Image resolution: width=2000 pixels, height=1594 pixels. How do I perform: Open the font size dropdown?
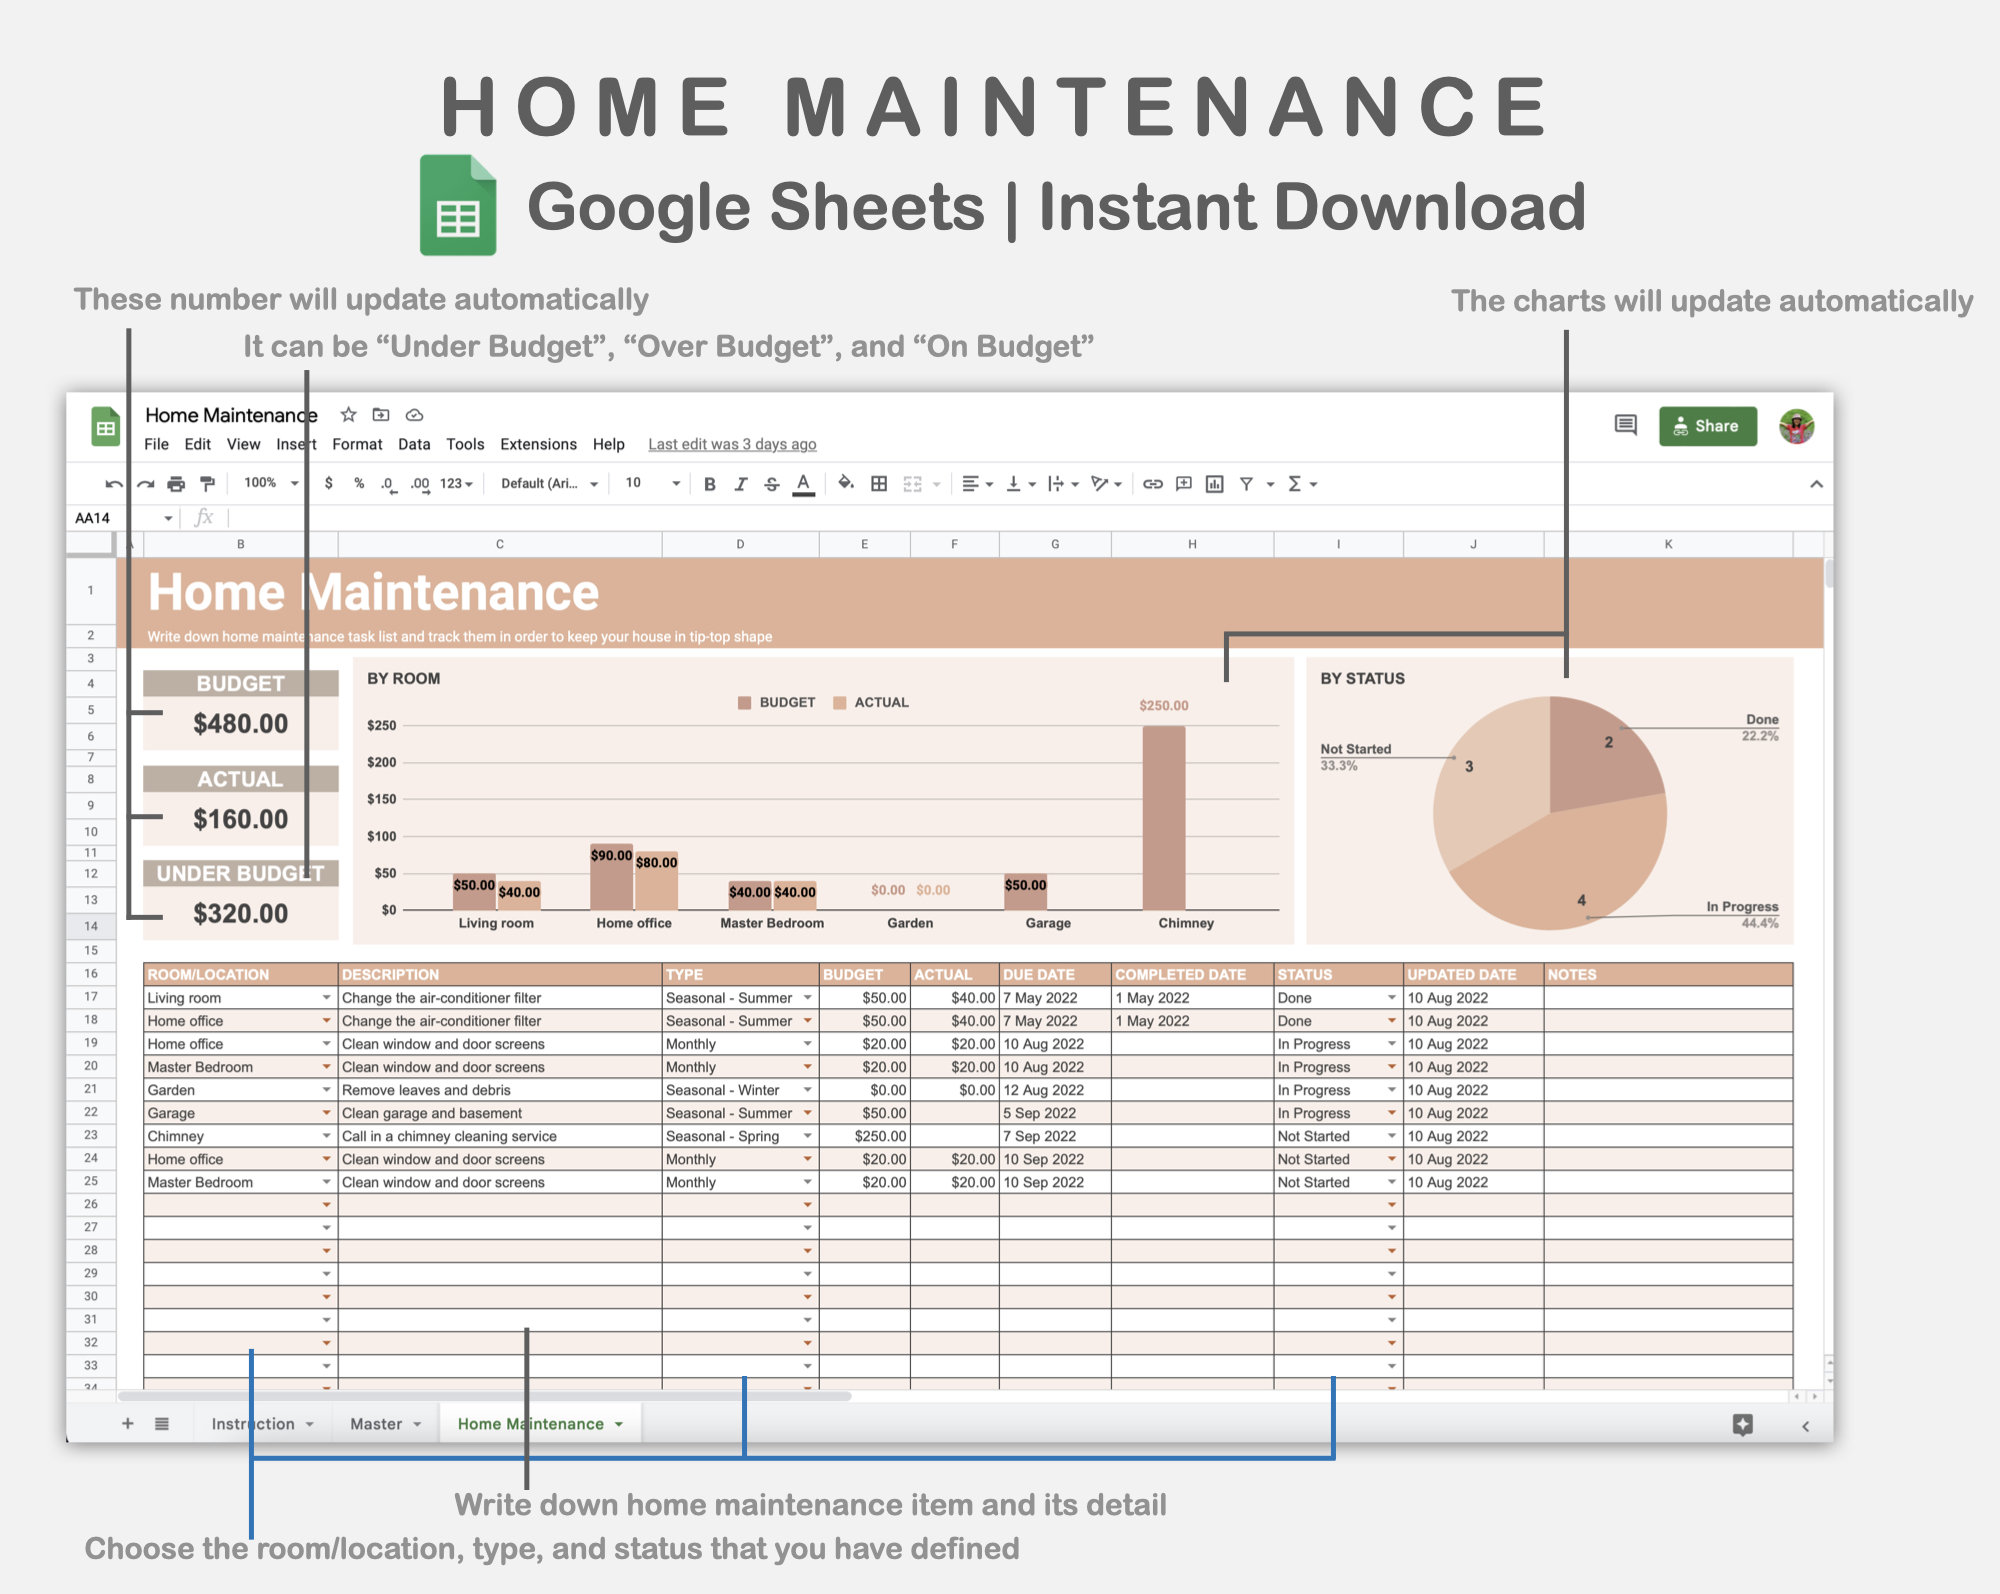click(648, 484)
